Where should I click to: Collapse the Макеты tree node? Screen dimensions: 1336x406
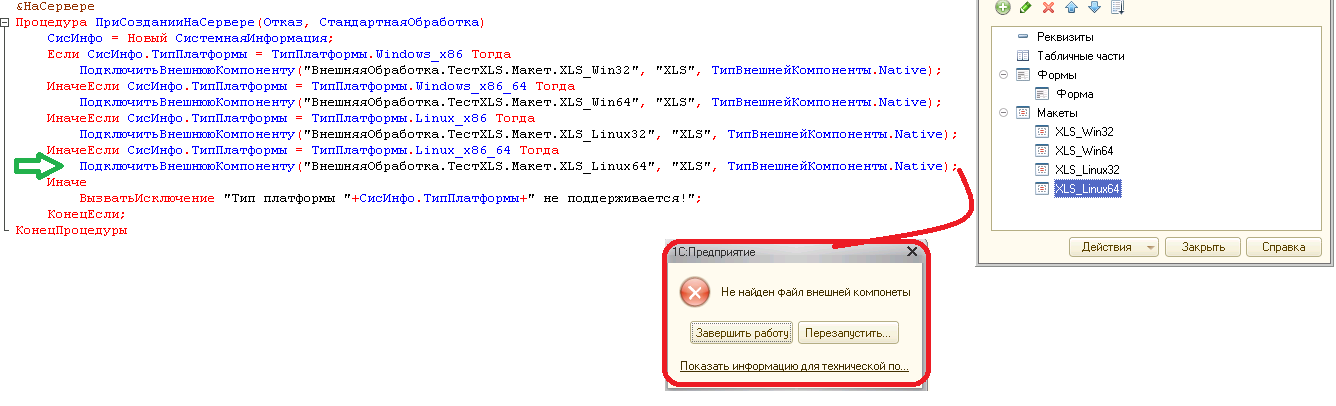pyautogui.click(x=1003, y=114)
